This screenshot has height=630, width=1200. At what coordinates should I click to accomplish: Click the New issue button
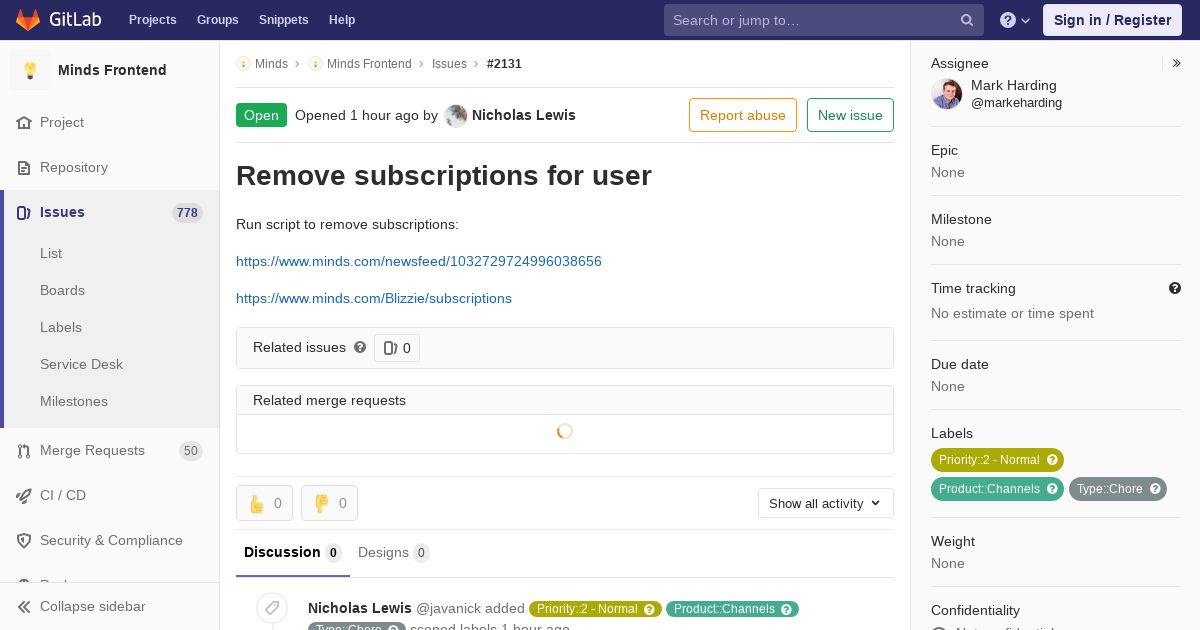coord(850,115)
